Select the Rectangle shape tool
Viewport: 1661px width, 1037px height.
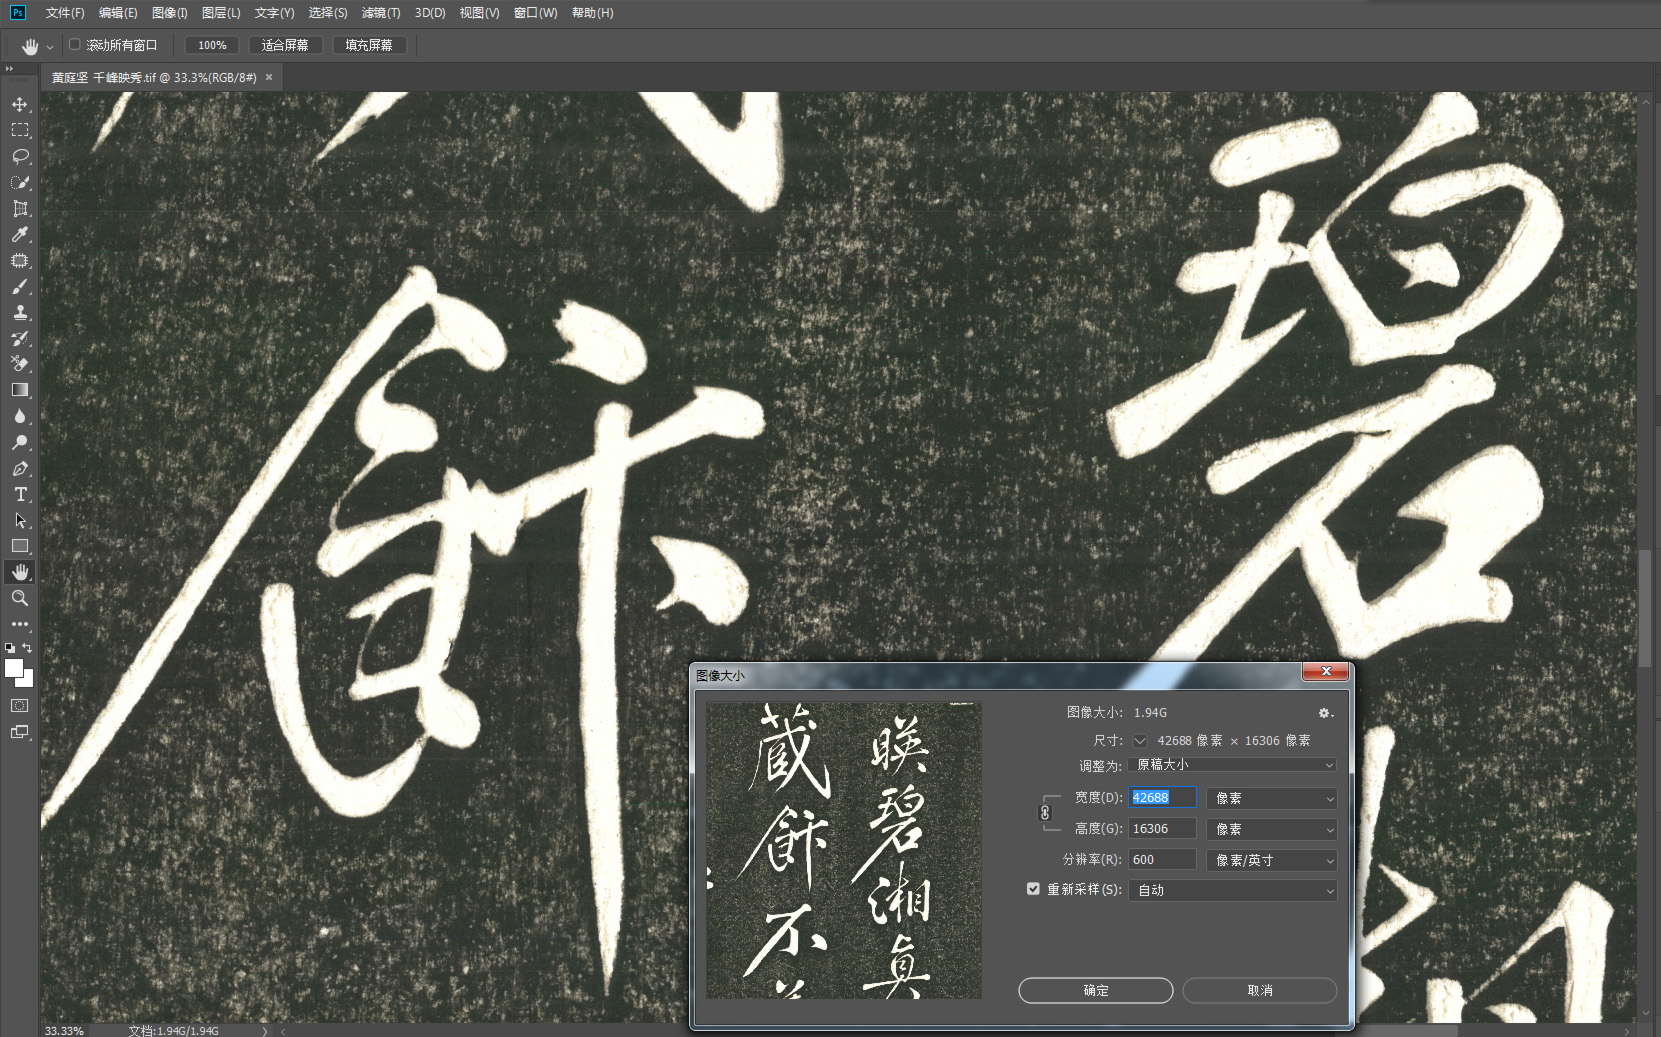click(20, 546)
